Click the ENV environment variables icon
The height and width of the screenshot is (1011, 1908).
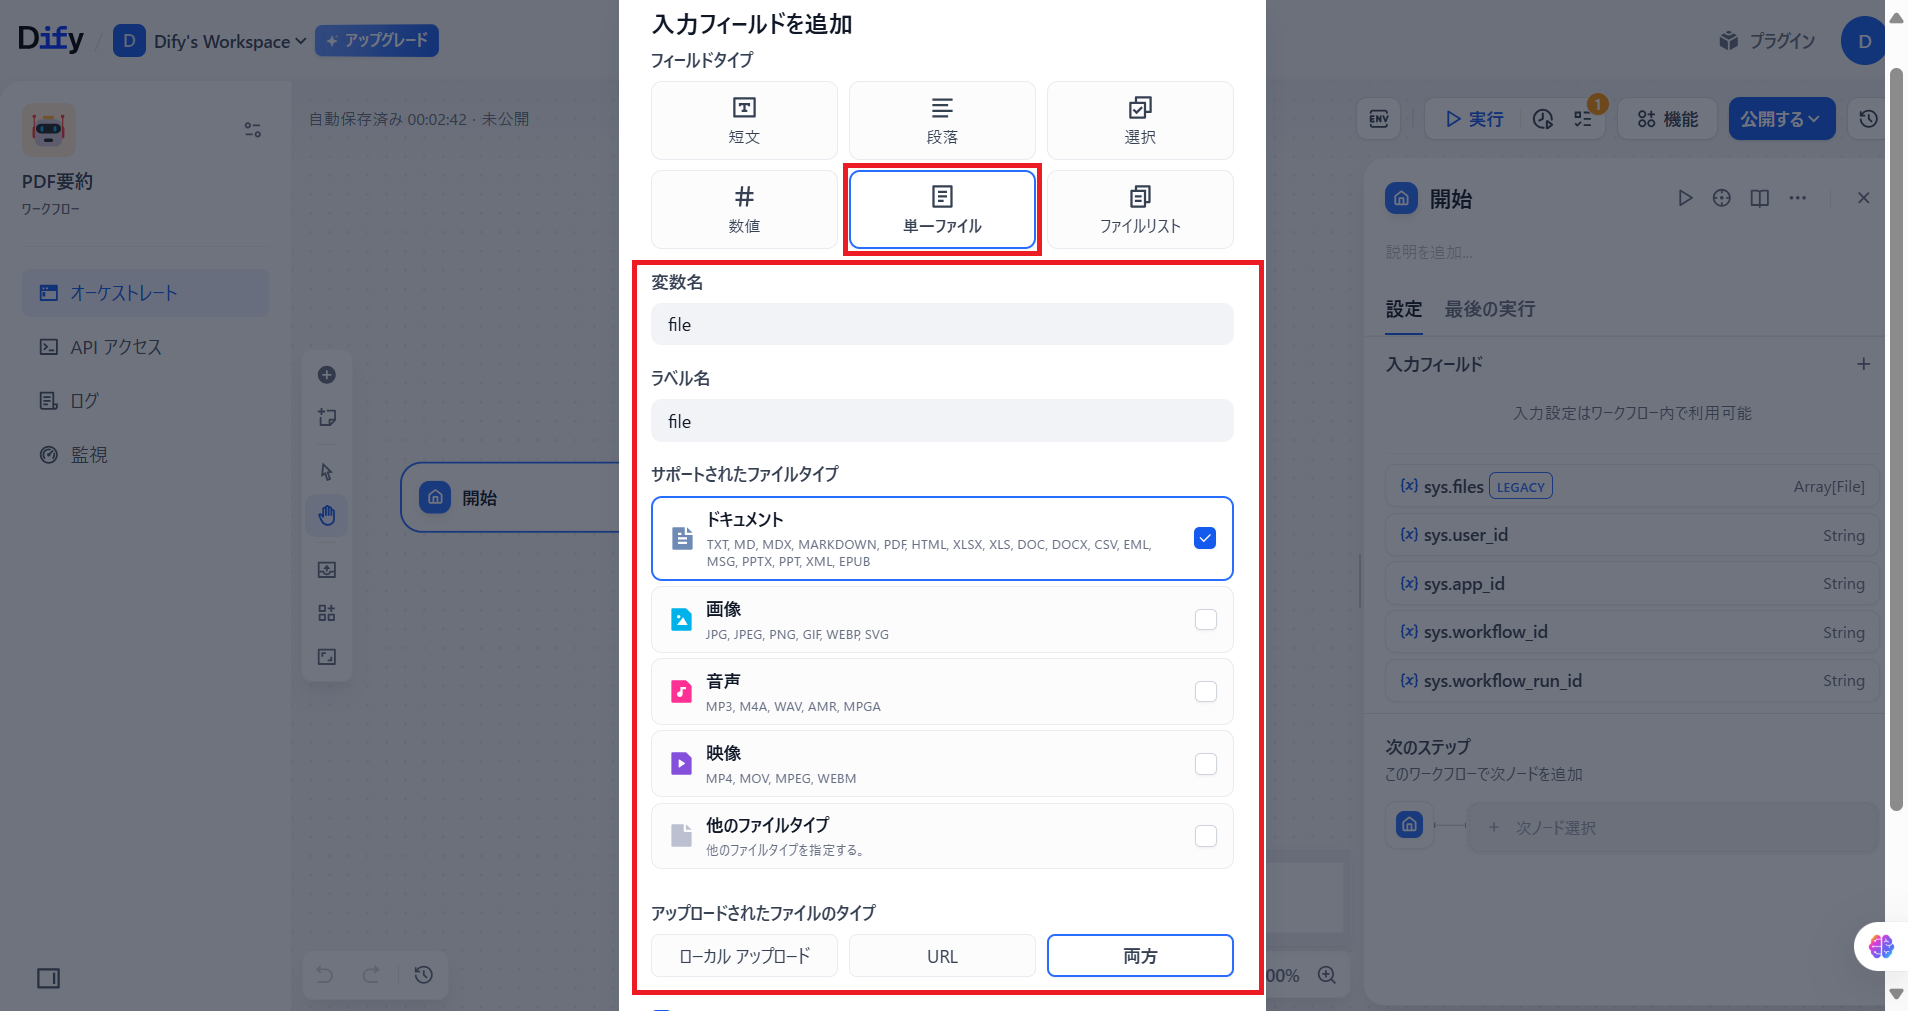click(x=1377, y=119)
